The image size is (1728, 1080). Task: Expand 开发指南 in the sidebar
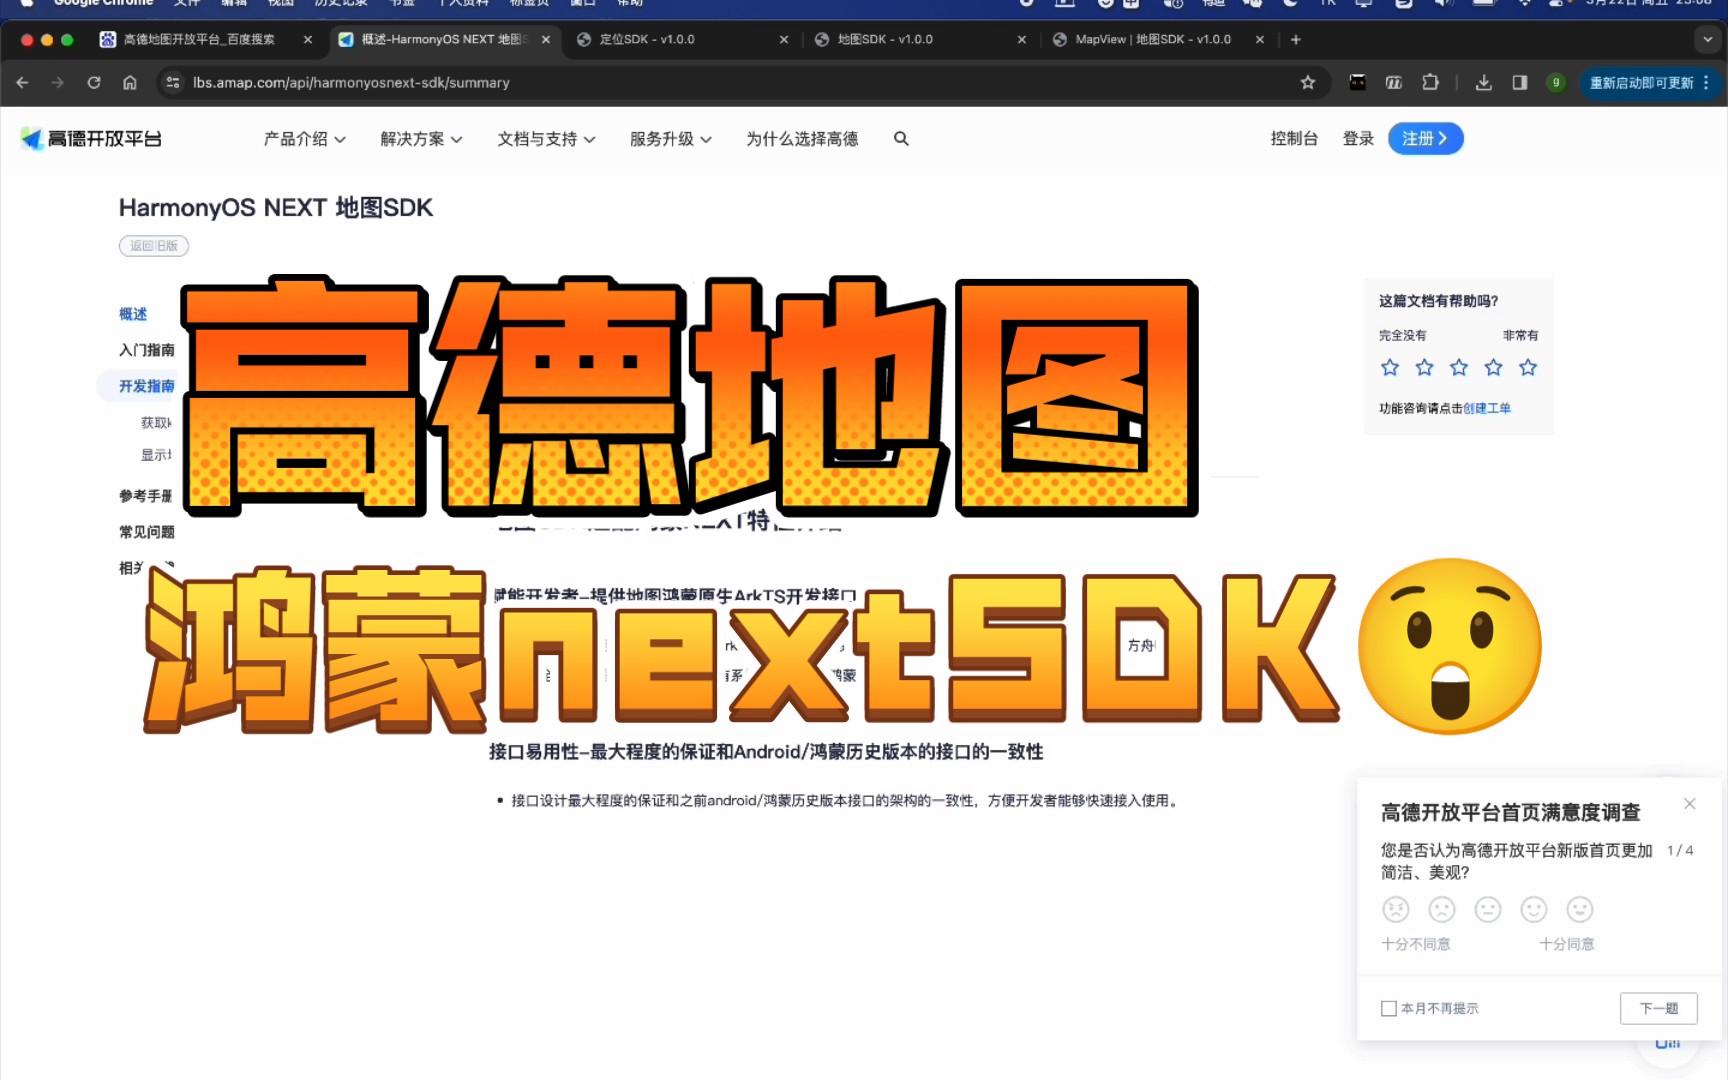pyautogui.click(x=146, y=386)
